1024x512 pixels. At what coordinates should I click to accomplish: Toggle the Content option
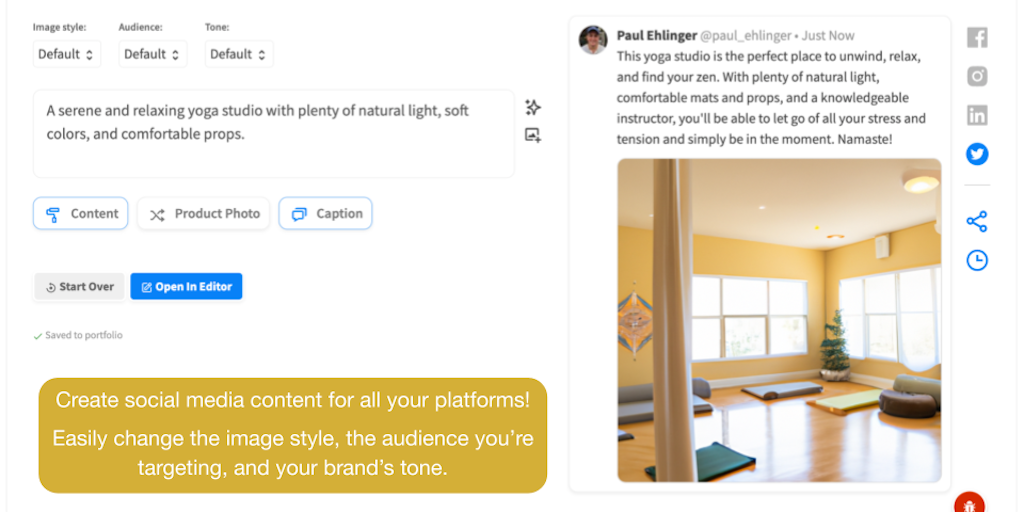tap(81, 213)
